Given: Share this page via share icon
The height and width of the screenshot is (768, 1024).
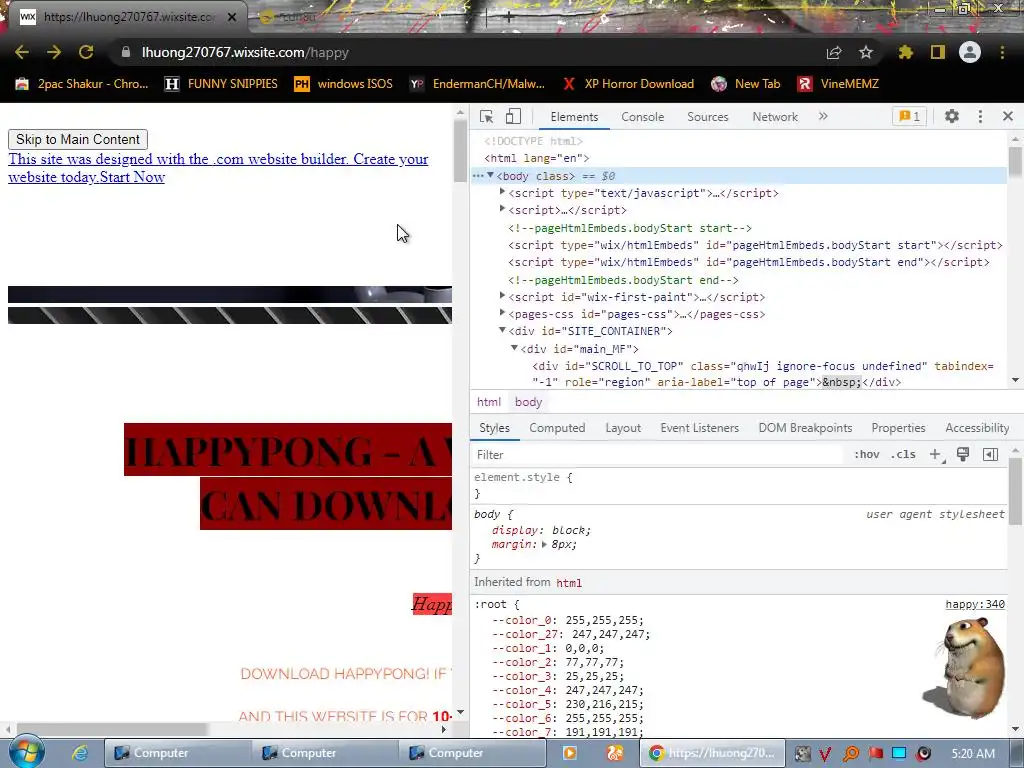Looking at the screenshot, I should 834,52.
